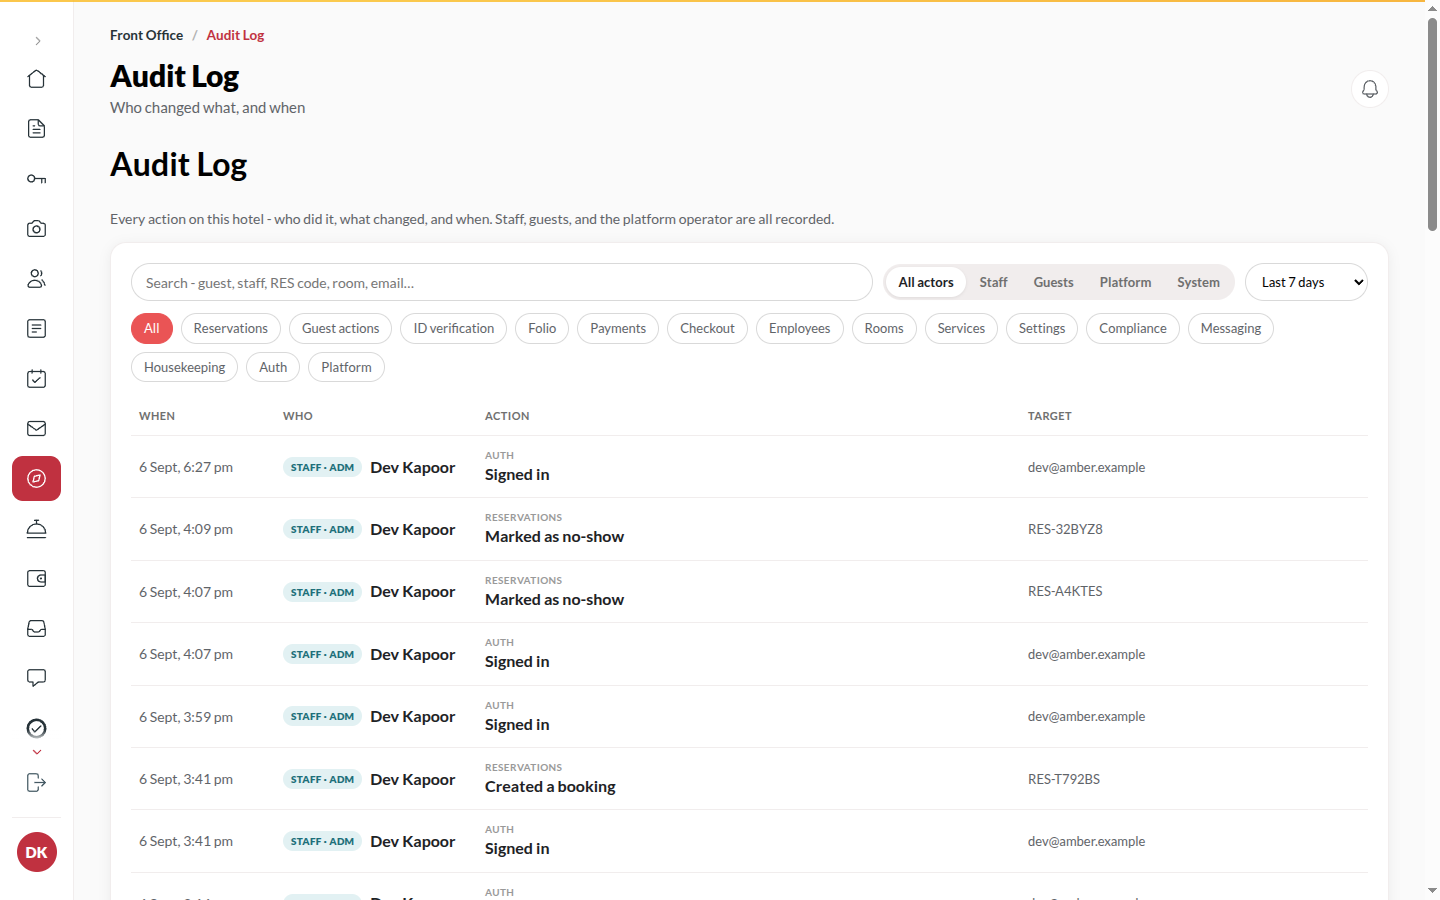Image resolution: width=1440 pixels, height=900 pixels.
Task: Open the chat bubble icon in sidebar
Action: point(37,679)
